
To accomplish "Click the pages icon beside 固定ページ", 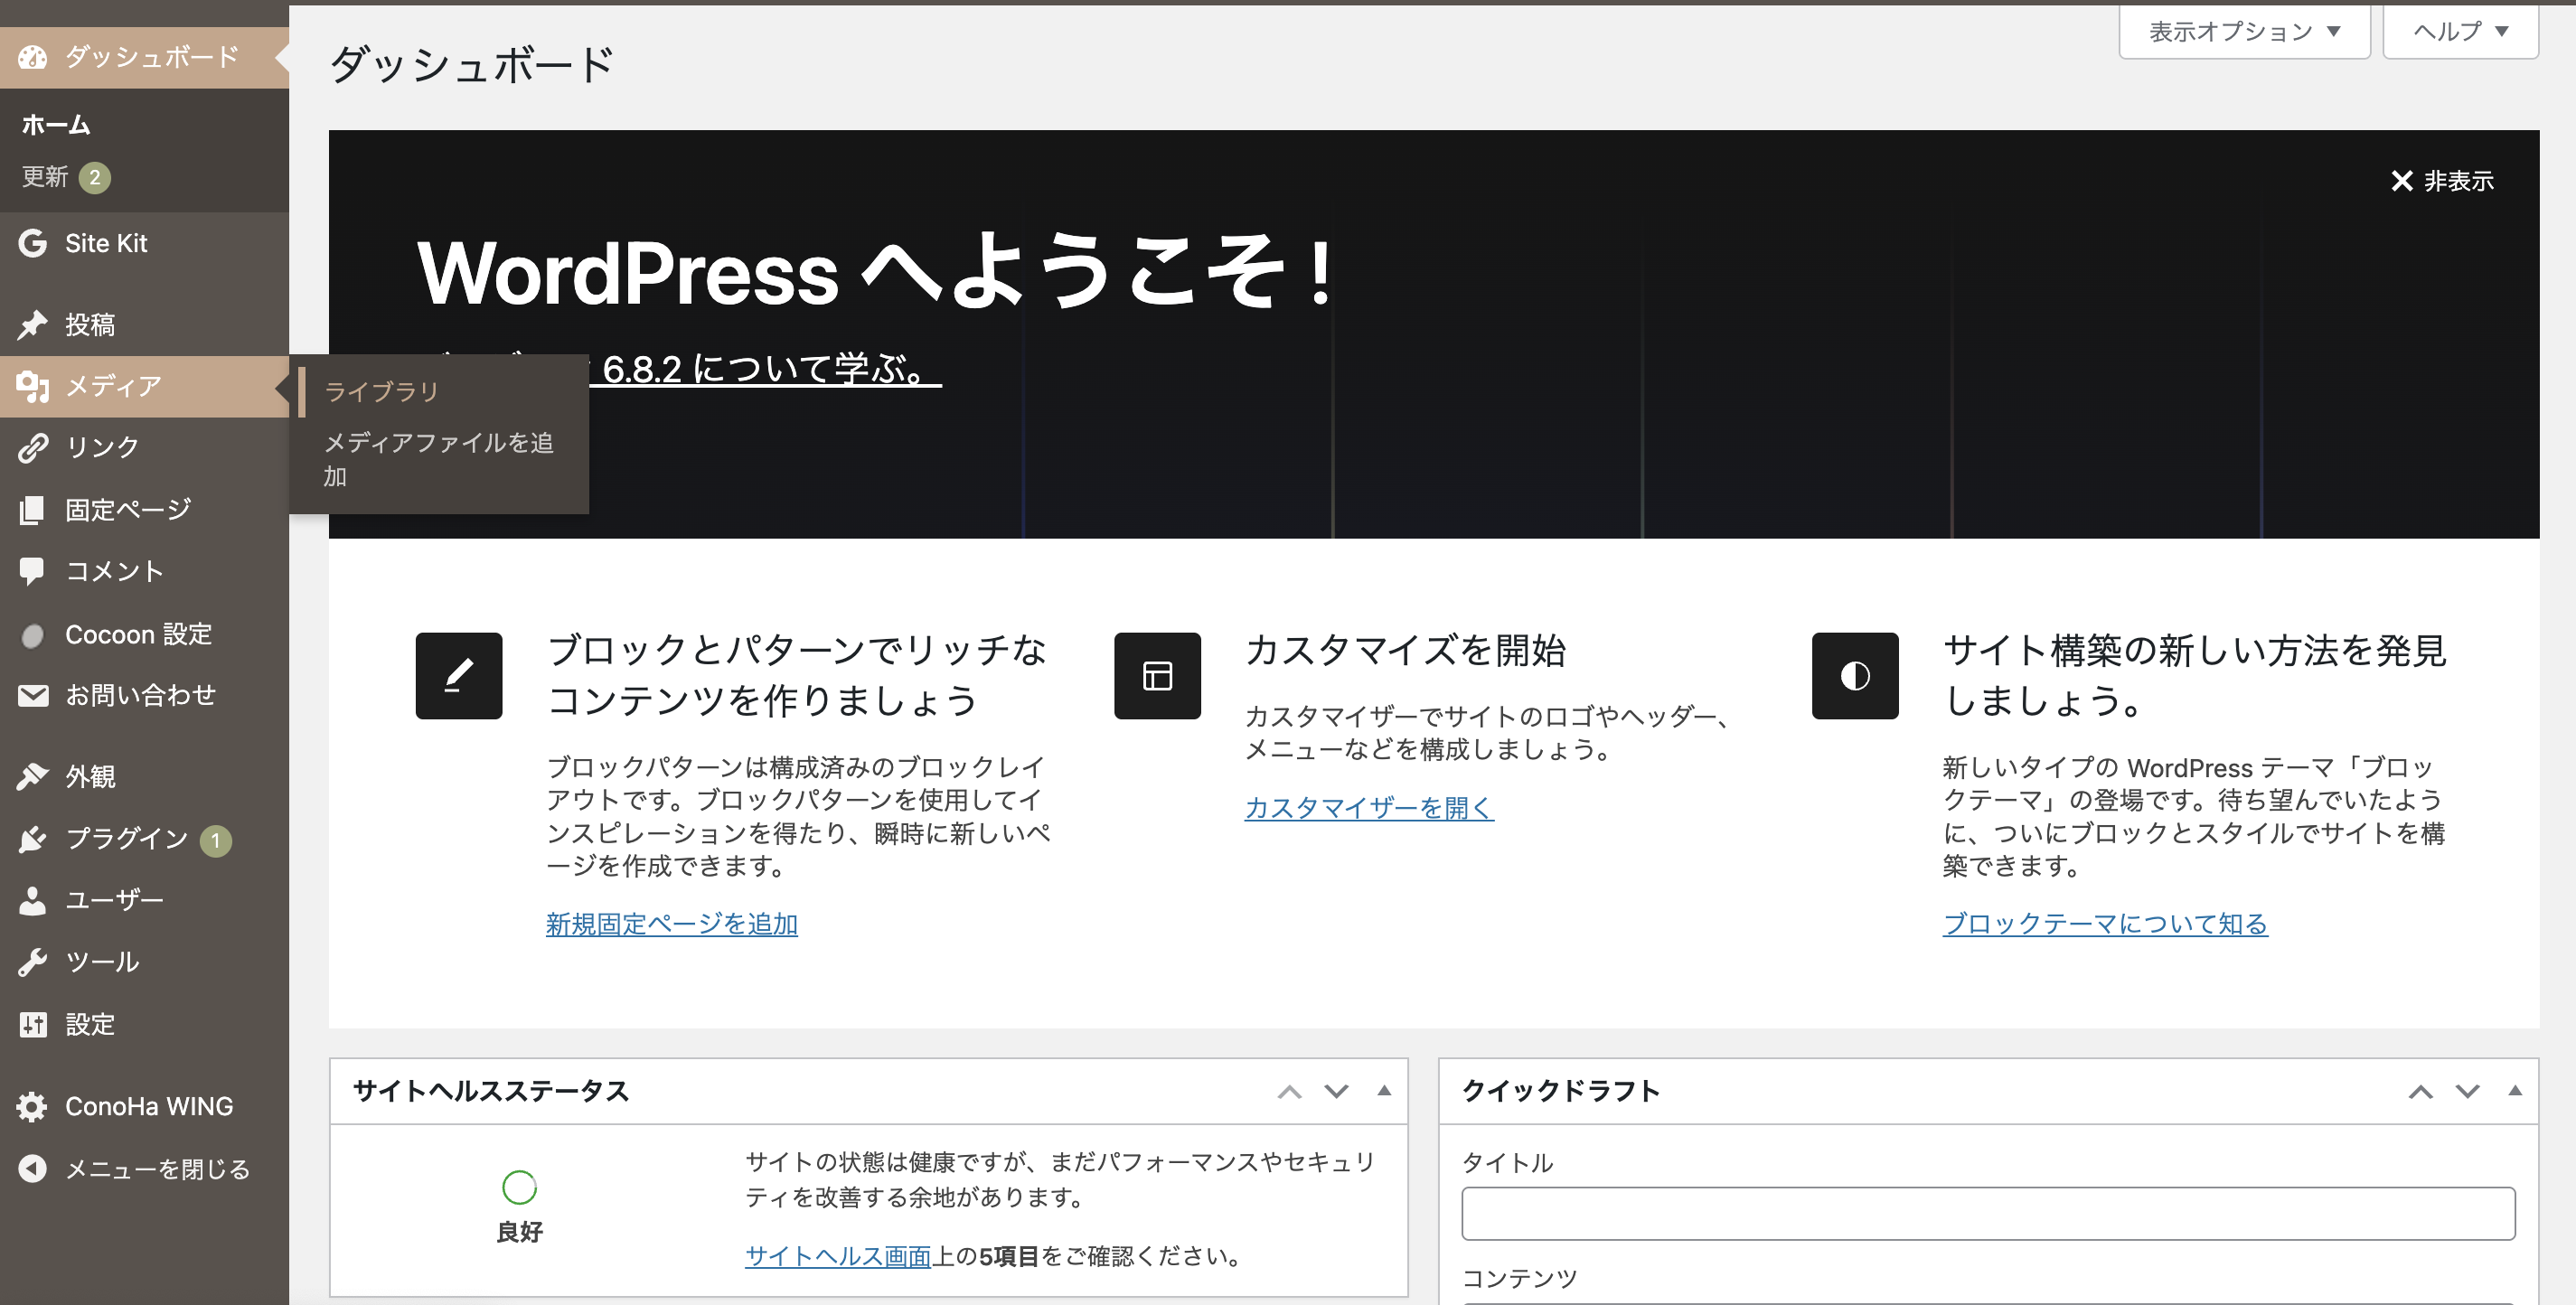I will pyautogui.click(x=32, y=509).
